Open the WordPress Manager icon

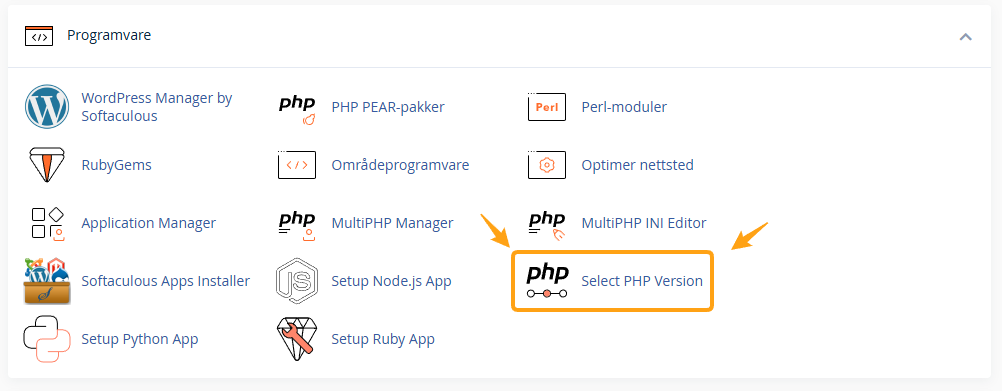[47, 107]
